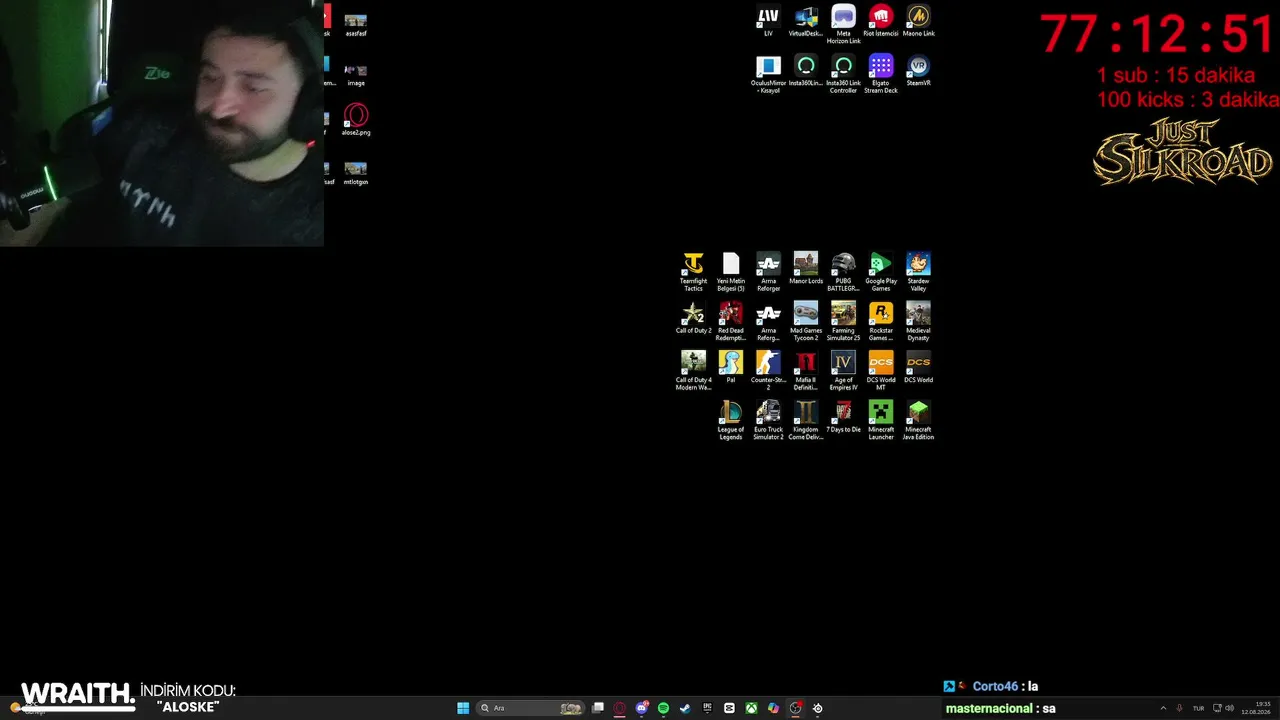Screen dimensions: 1280x720
Task: Select the Call of Duty 2 shortcut
Action: [693, 318]
